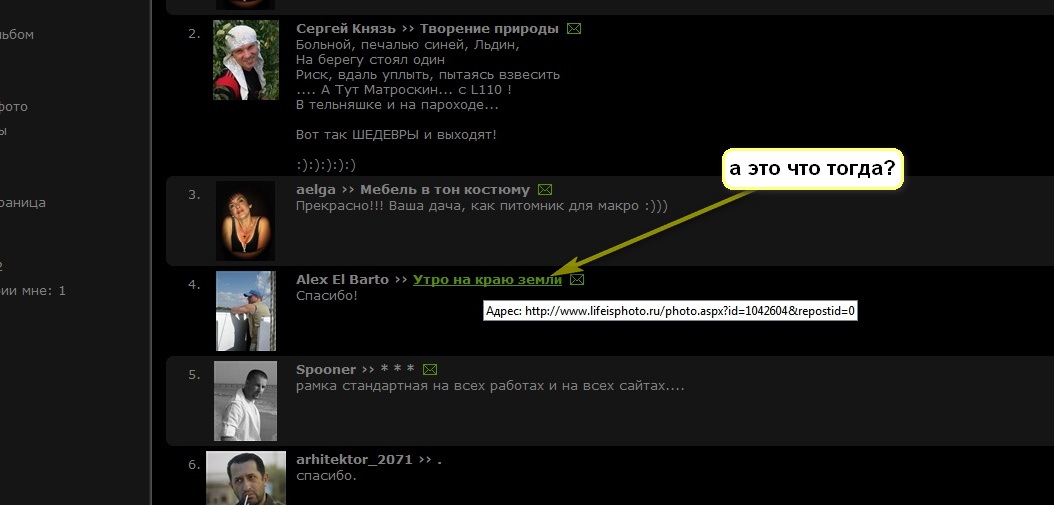Image resolution: width=1054 pixels, height=505 pixels.
Task: Click the arhitektor_2071 username
Action: tap(355, 460)
